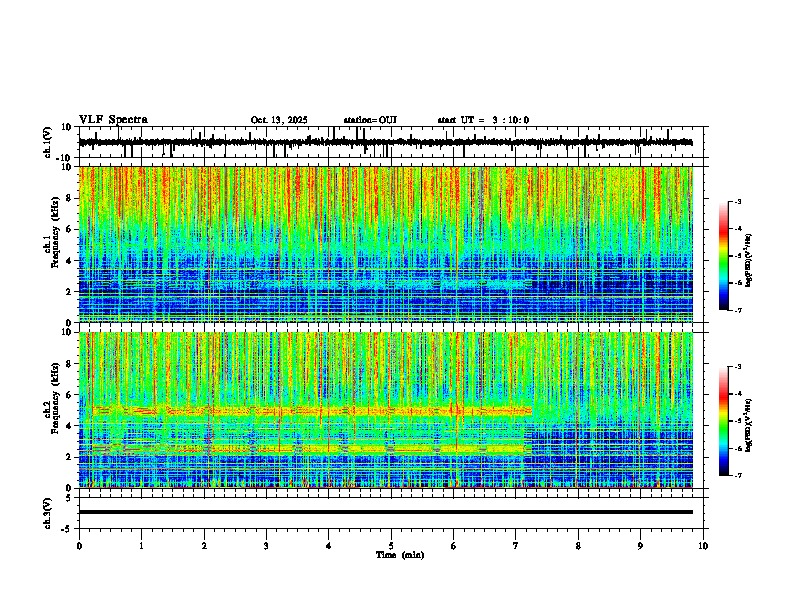
Task: Click the "2" kHz tick on ch.1 spectrogram
Action: (x=69, y=292)
